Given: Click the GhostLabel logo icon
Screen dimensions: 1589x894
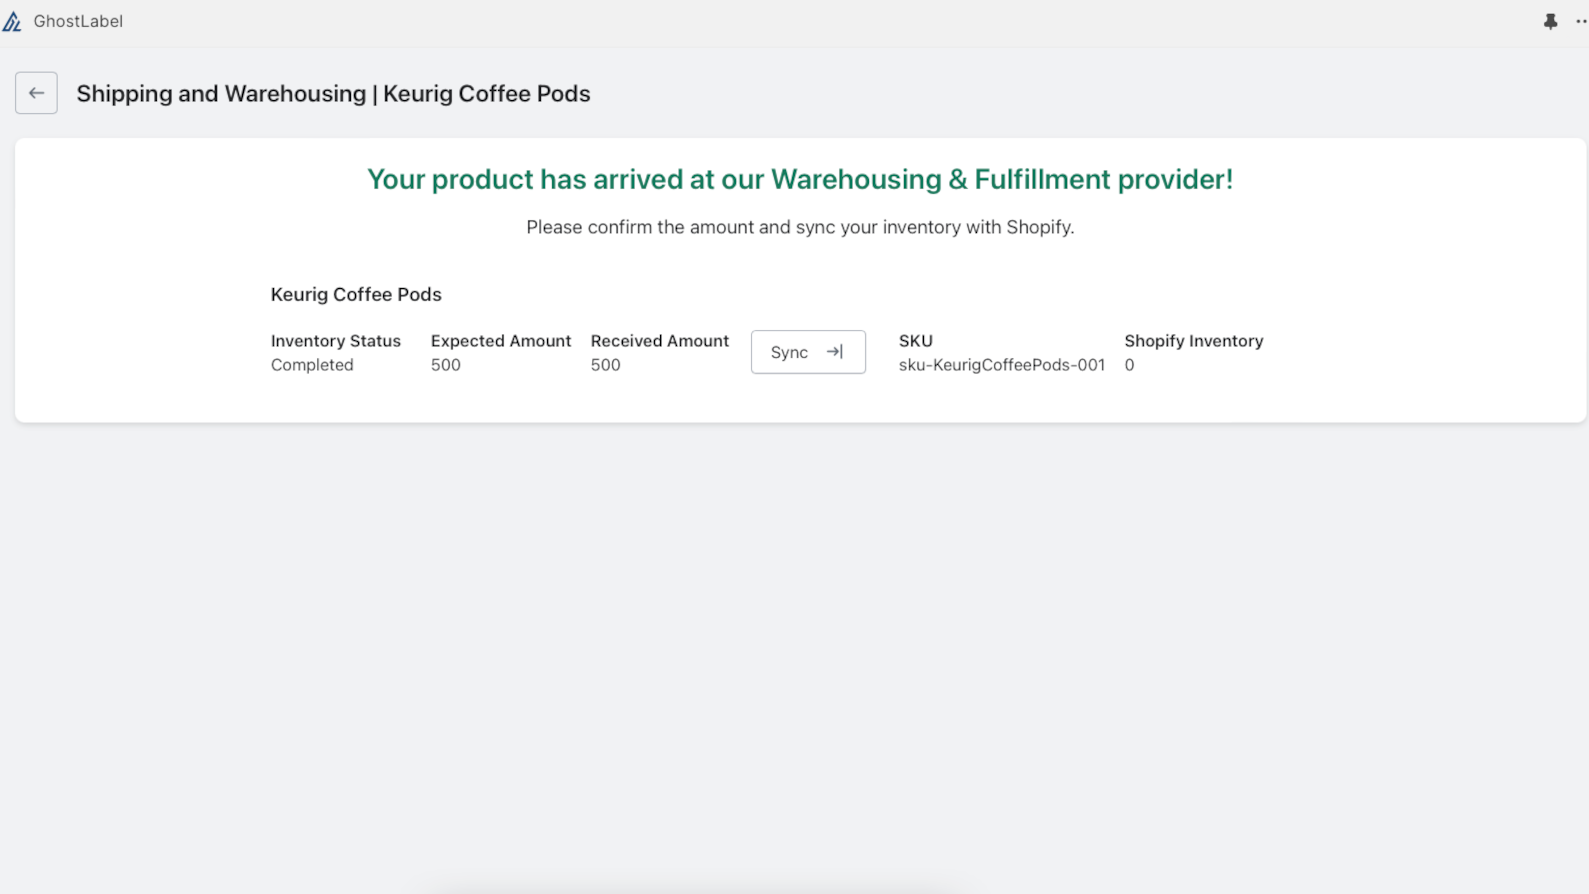Looking at the screenshot, I should (12, 21).
